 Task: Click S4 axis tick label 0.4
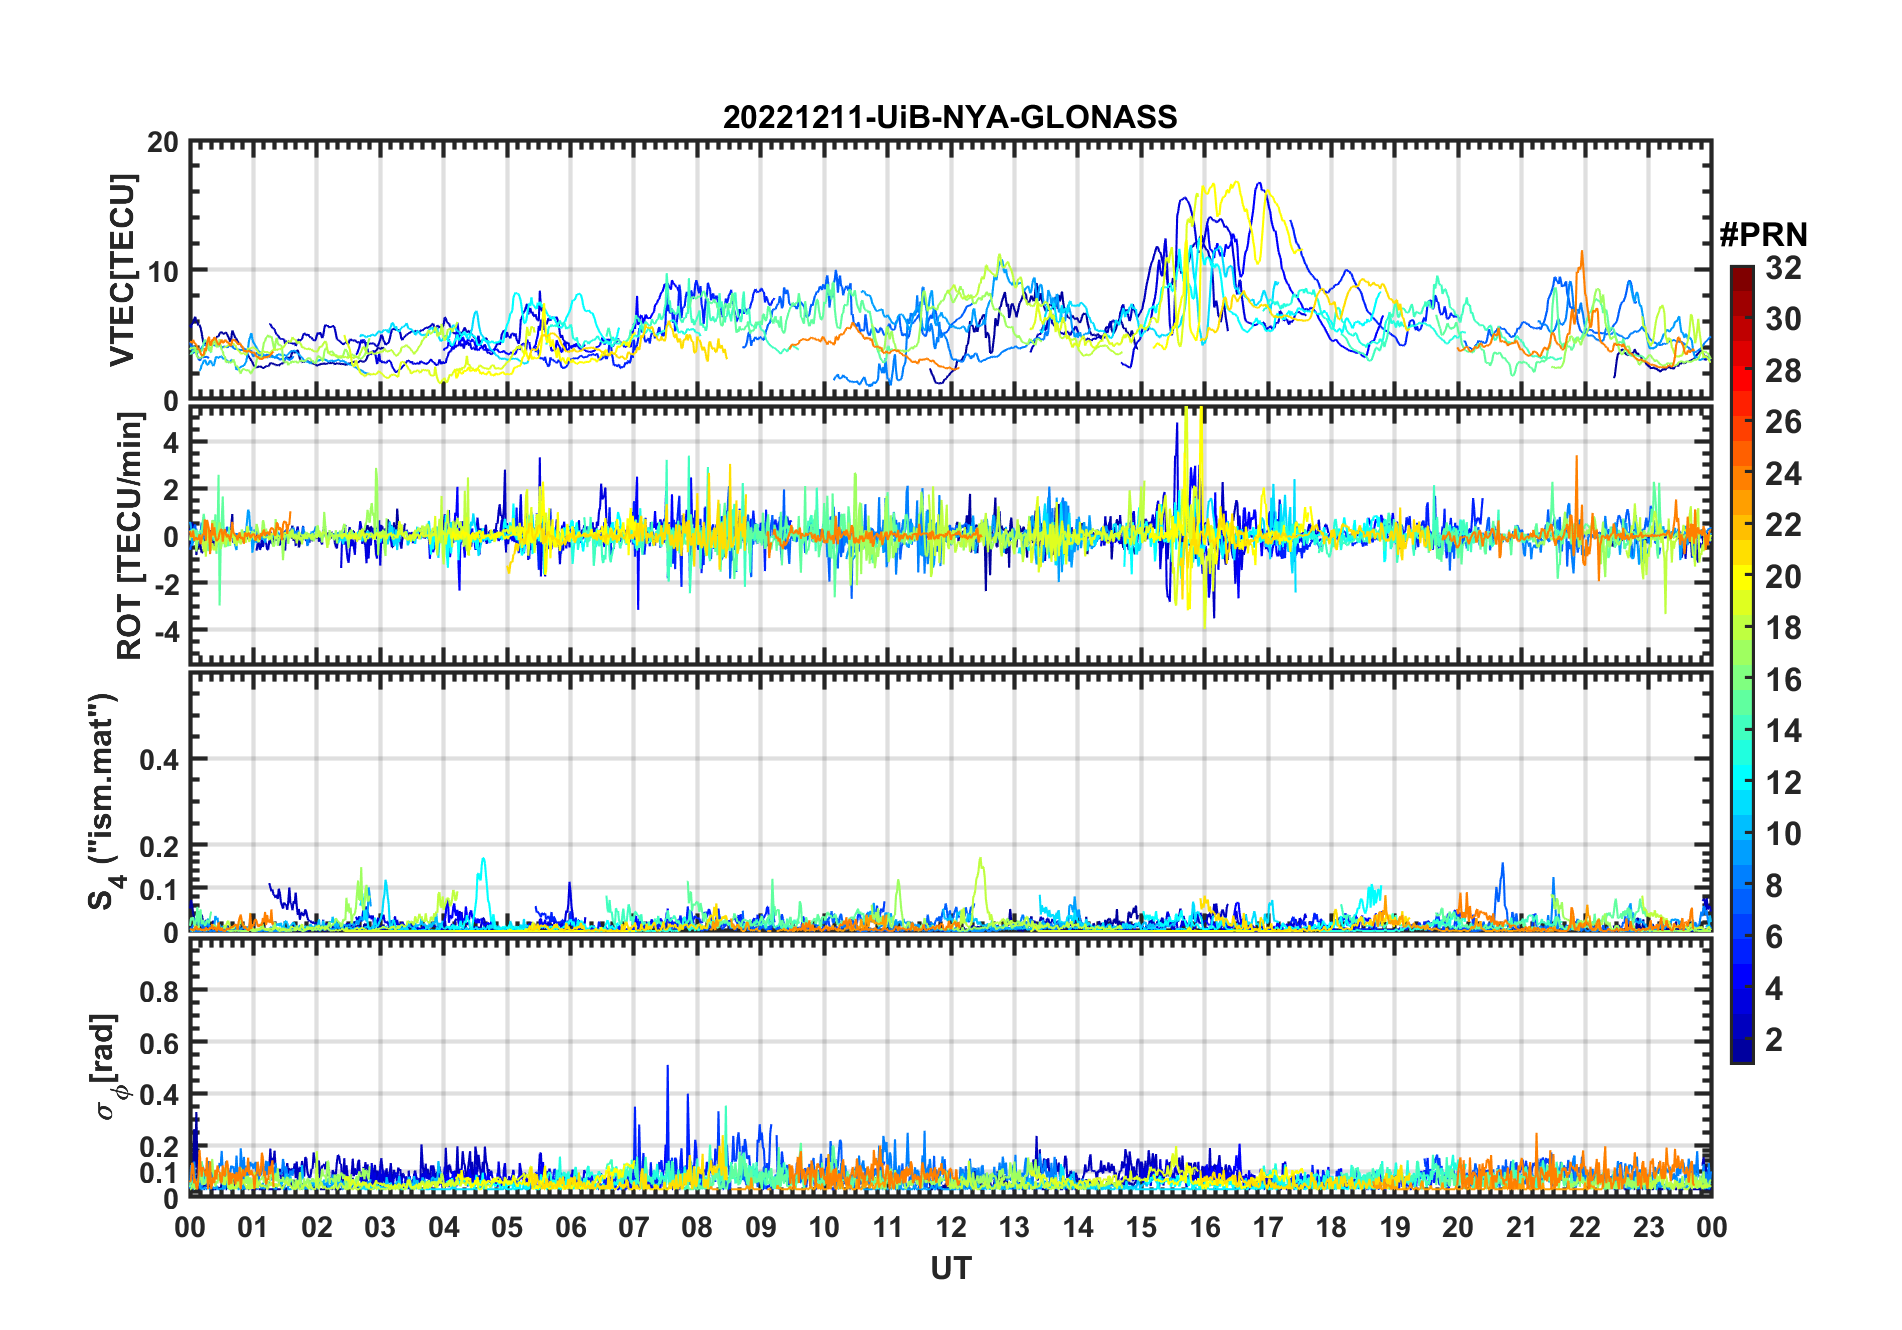click(x=160, y=759)
